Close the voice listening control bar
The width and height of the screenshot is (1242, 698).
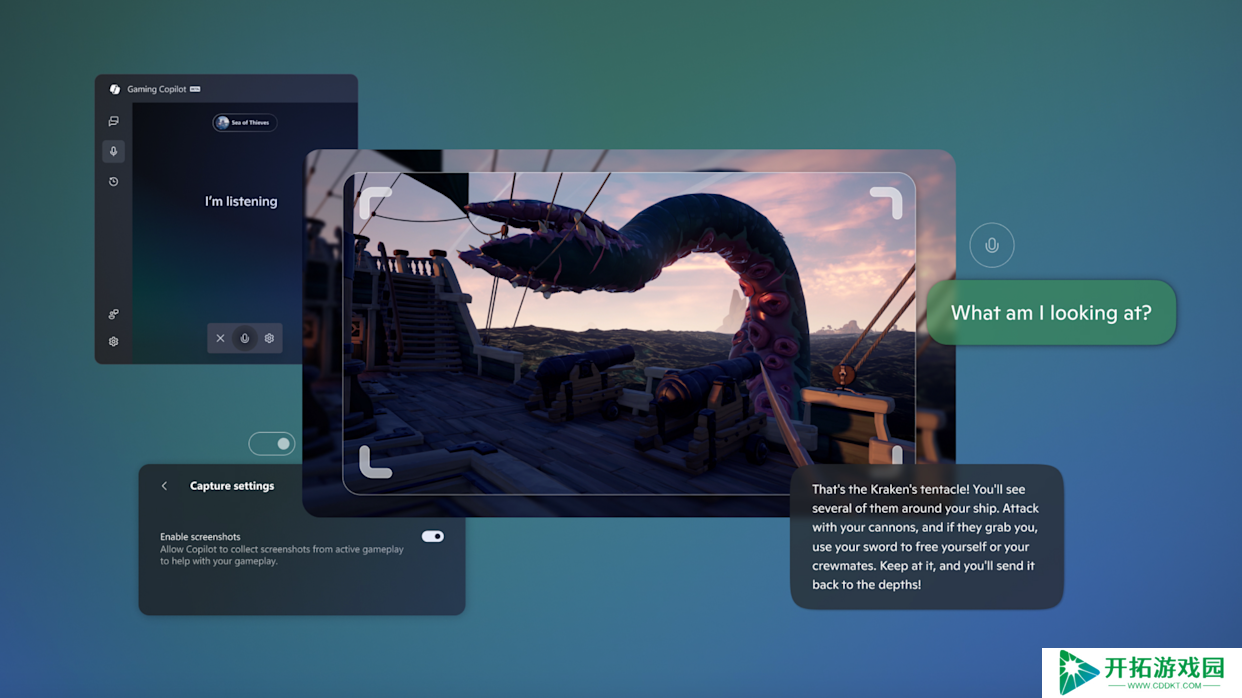click(220, 339)
